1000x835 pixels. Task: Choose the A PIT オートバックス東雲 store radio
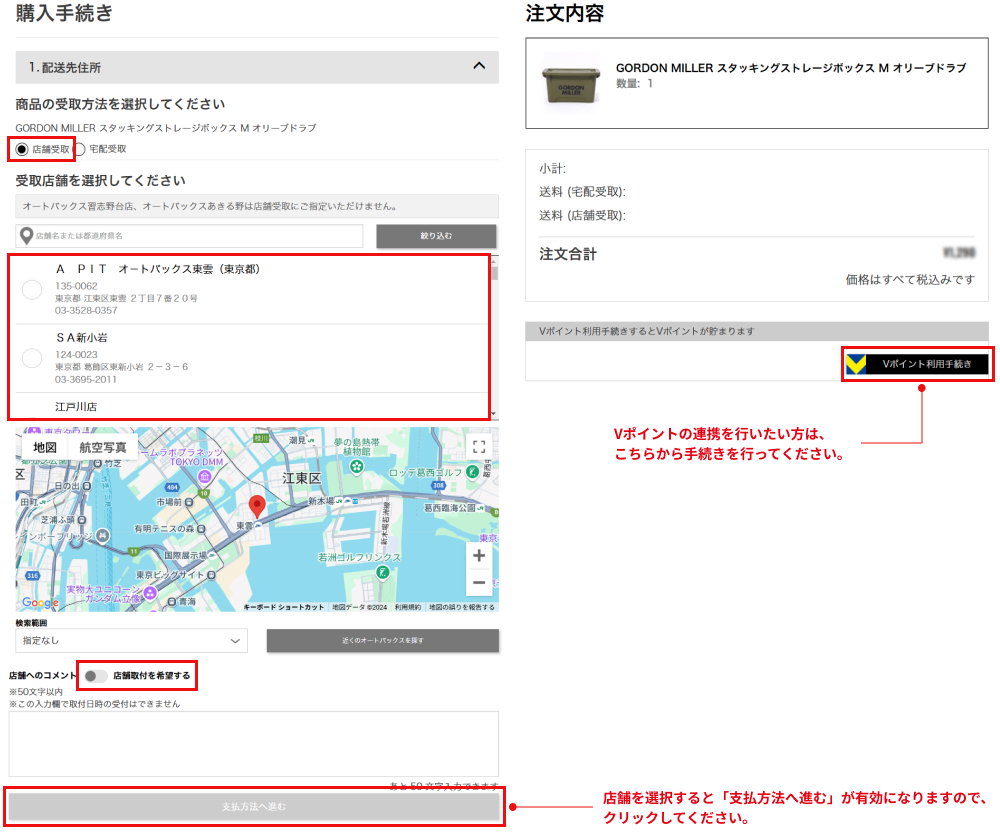(32, 290)
